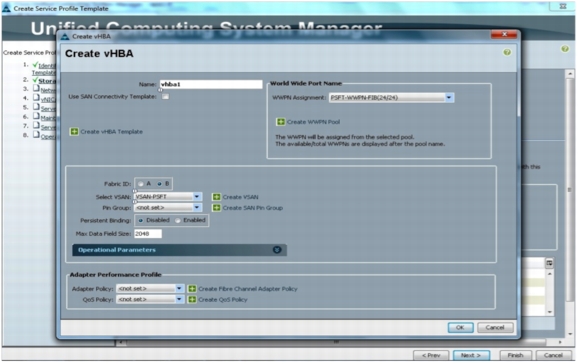Click the vHBA Name input field
578x364 pixels.
point(211,84)
